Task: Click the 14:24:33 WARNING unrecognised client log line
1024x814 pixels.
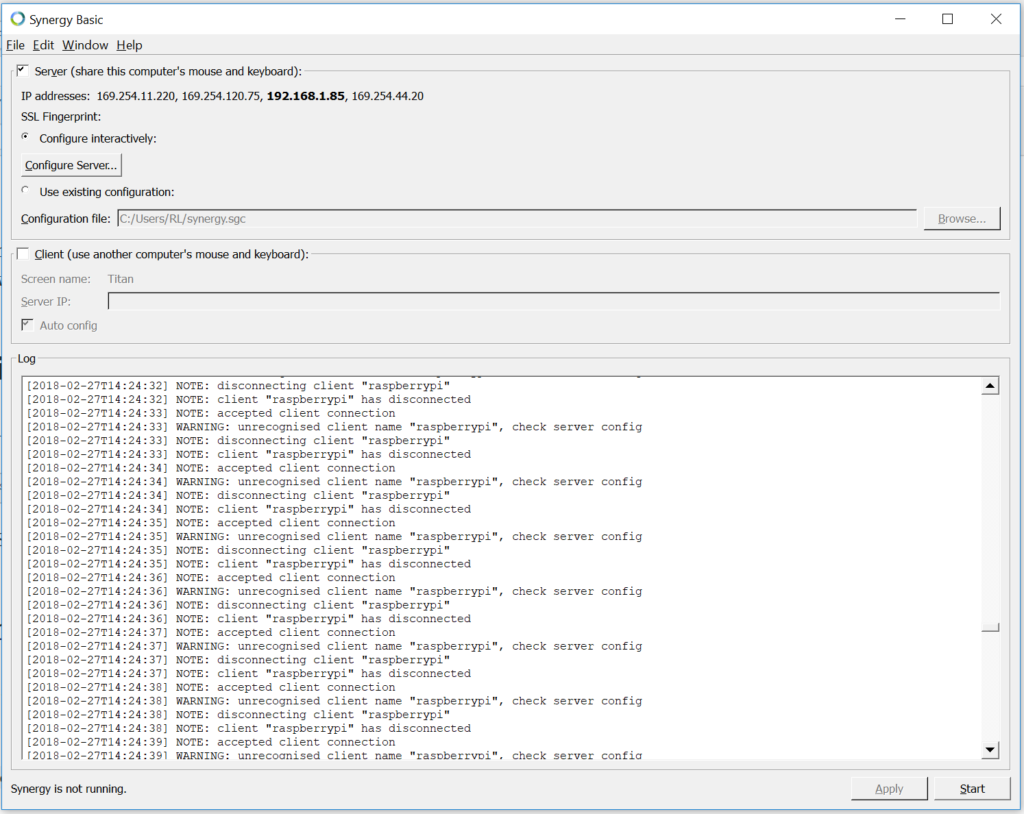Action: tap(334, 427)
